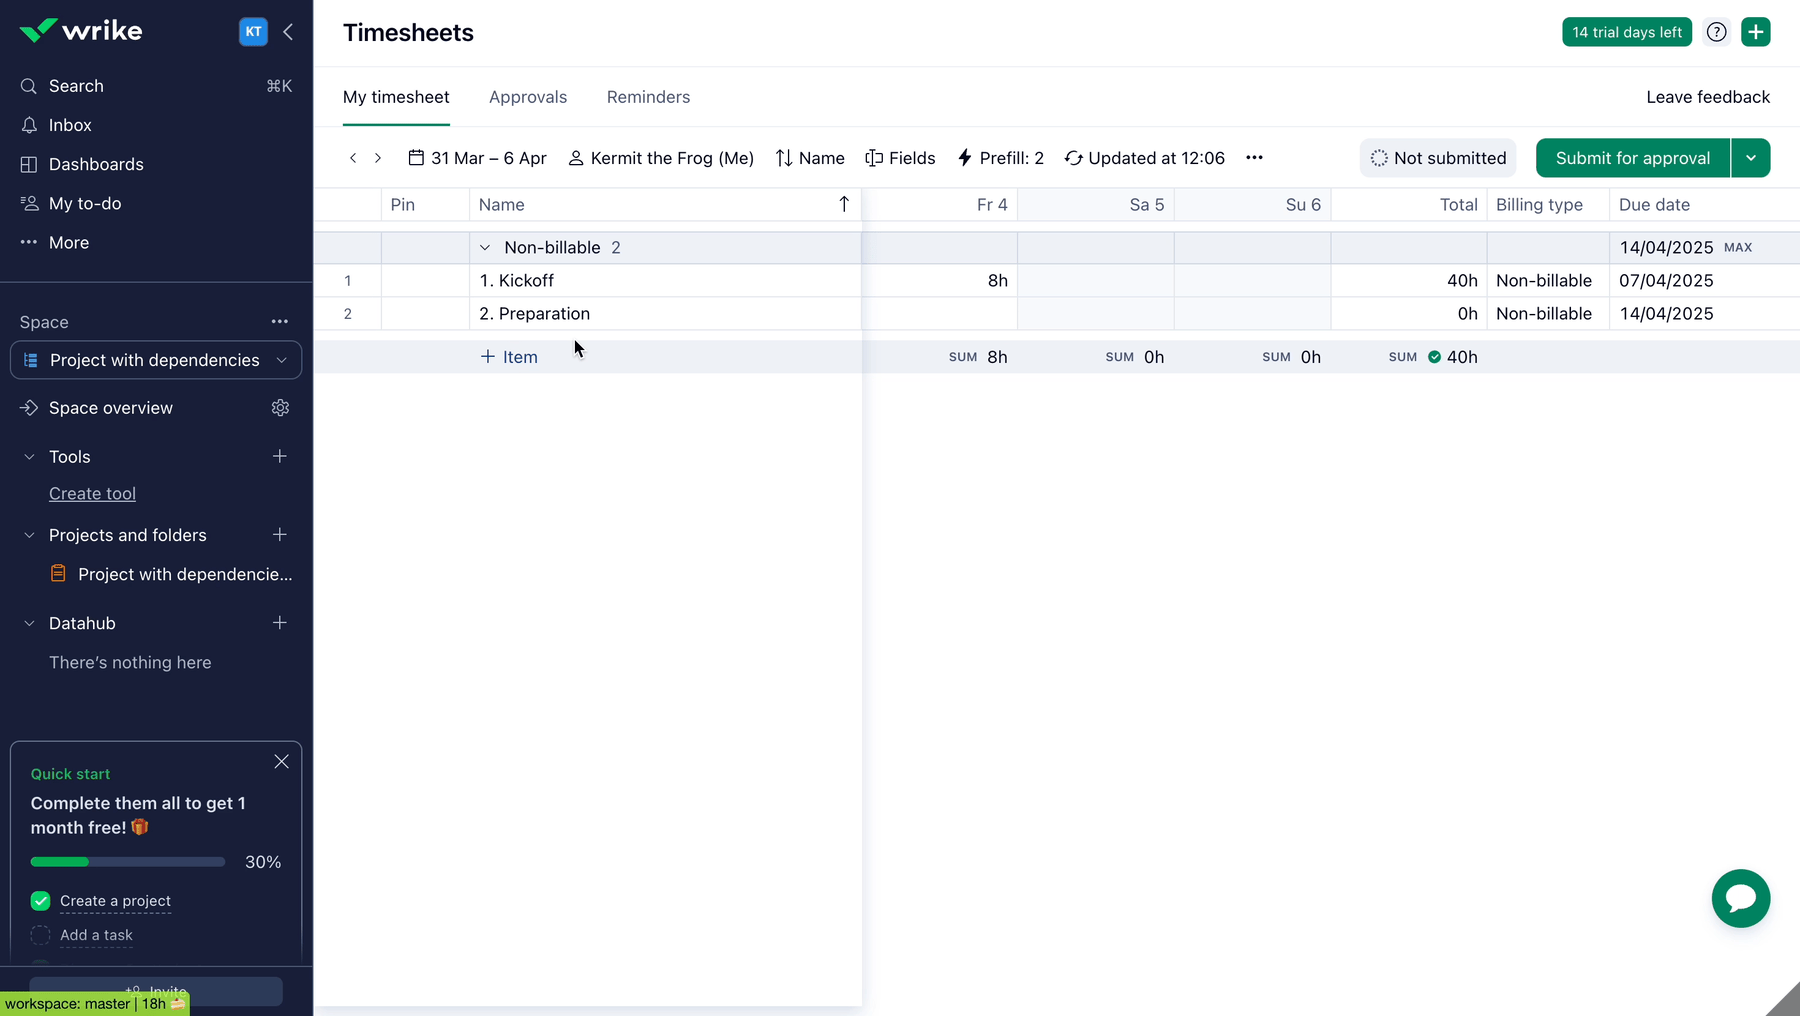Open the Submit for approval dropdown arrow

[1750, 158]
